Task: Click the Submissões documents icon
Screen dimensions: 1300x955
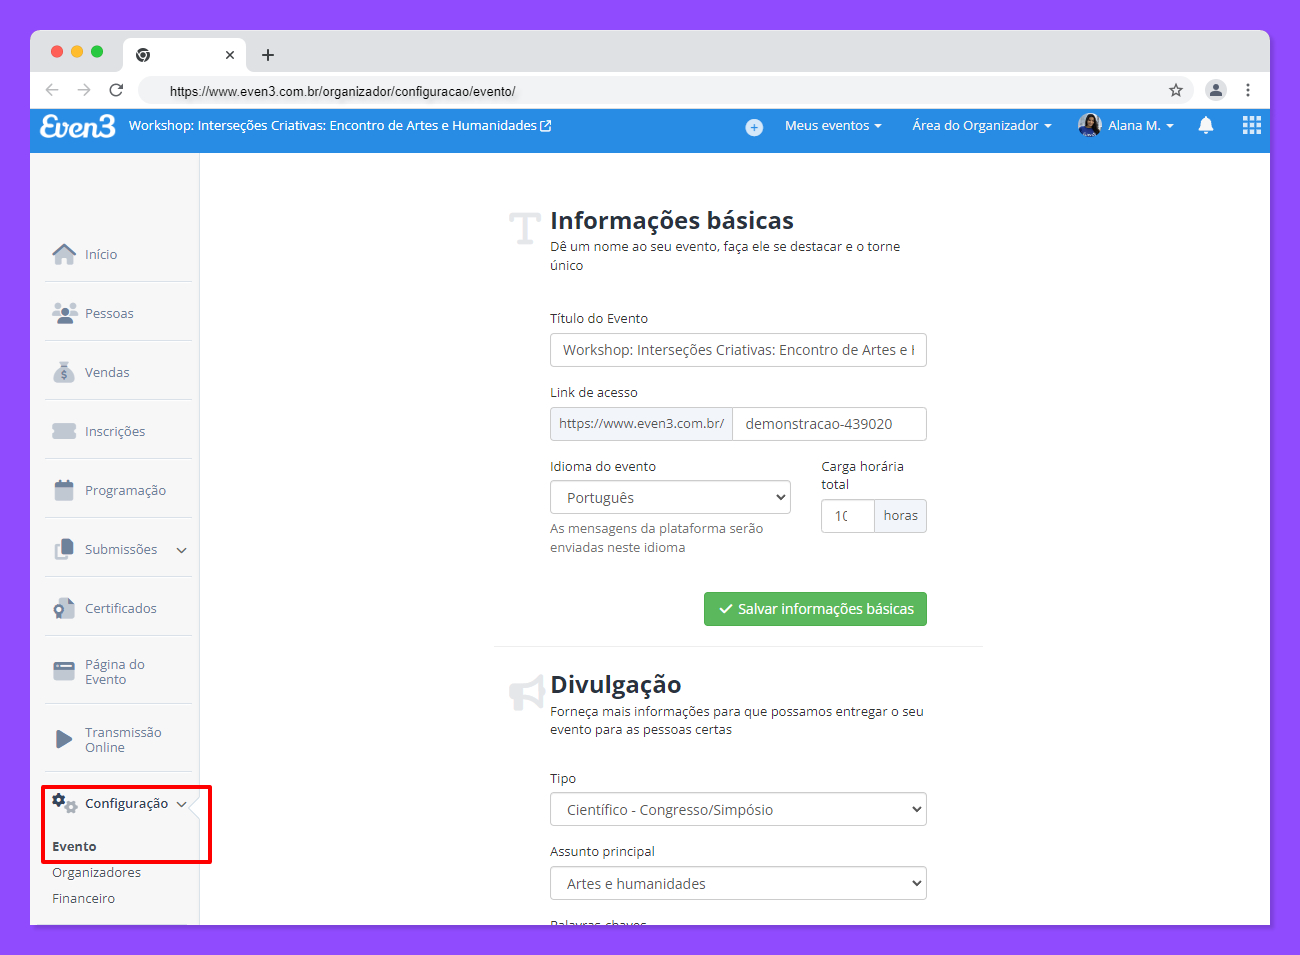Action: [64, 549]
